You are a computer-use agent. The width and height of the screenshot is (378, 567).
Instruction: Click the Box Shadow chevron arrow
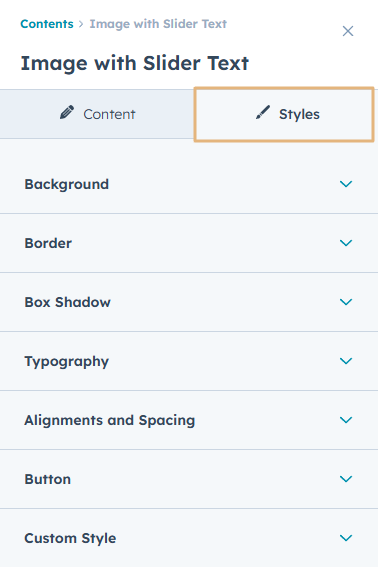[346, 302]
